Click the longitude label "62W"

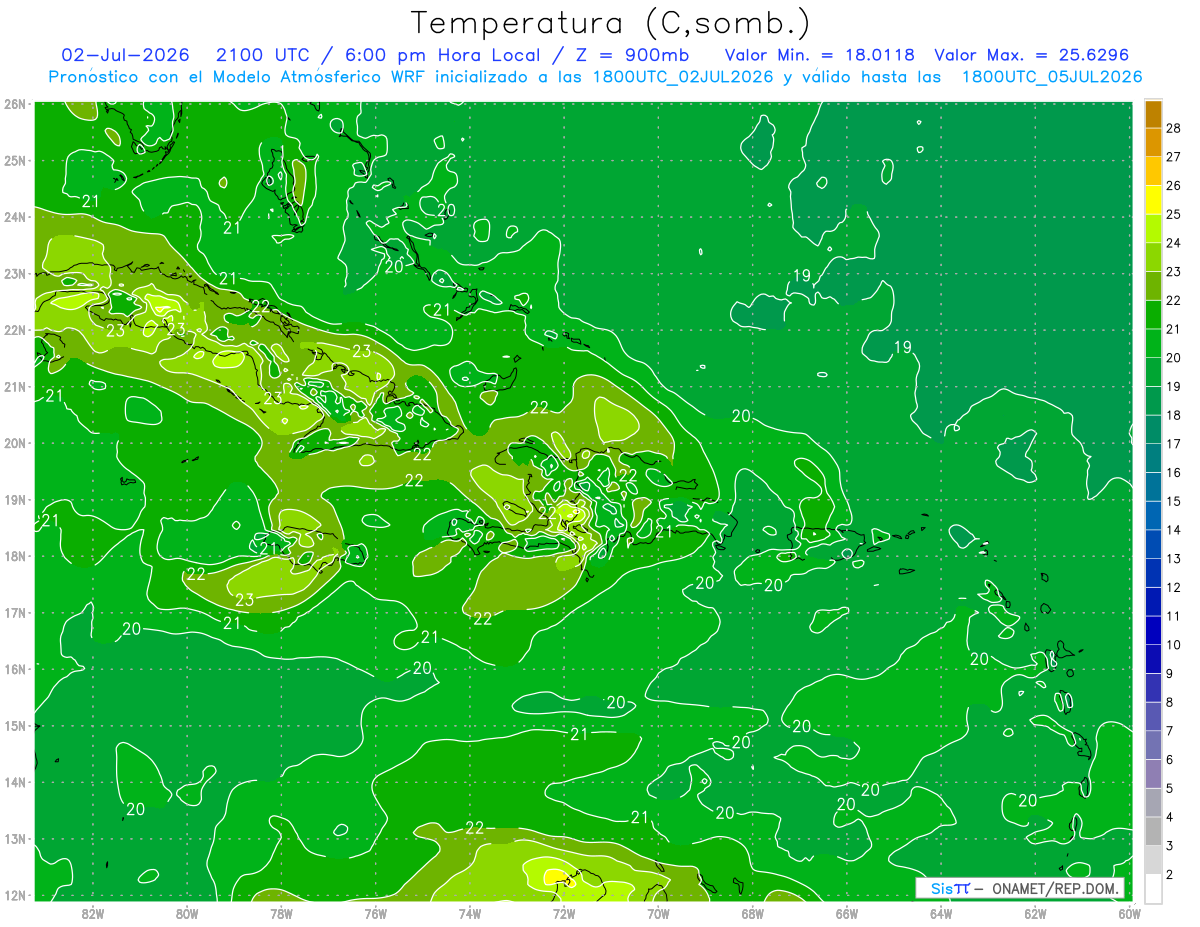click(1035, 913)
